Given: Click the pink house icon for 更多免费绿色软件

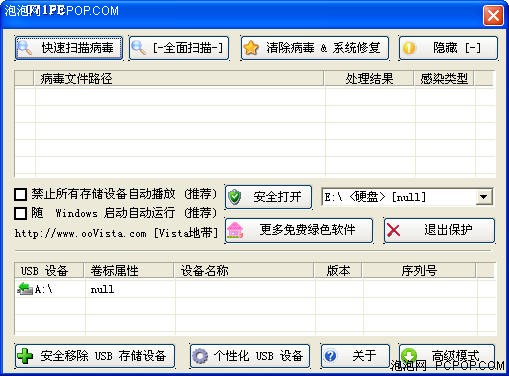Looking at the screenshot, I should [235, 230].
